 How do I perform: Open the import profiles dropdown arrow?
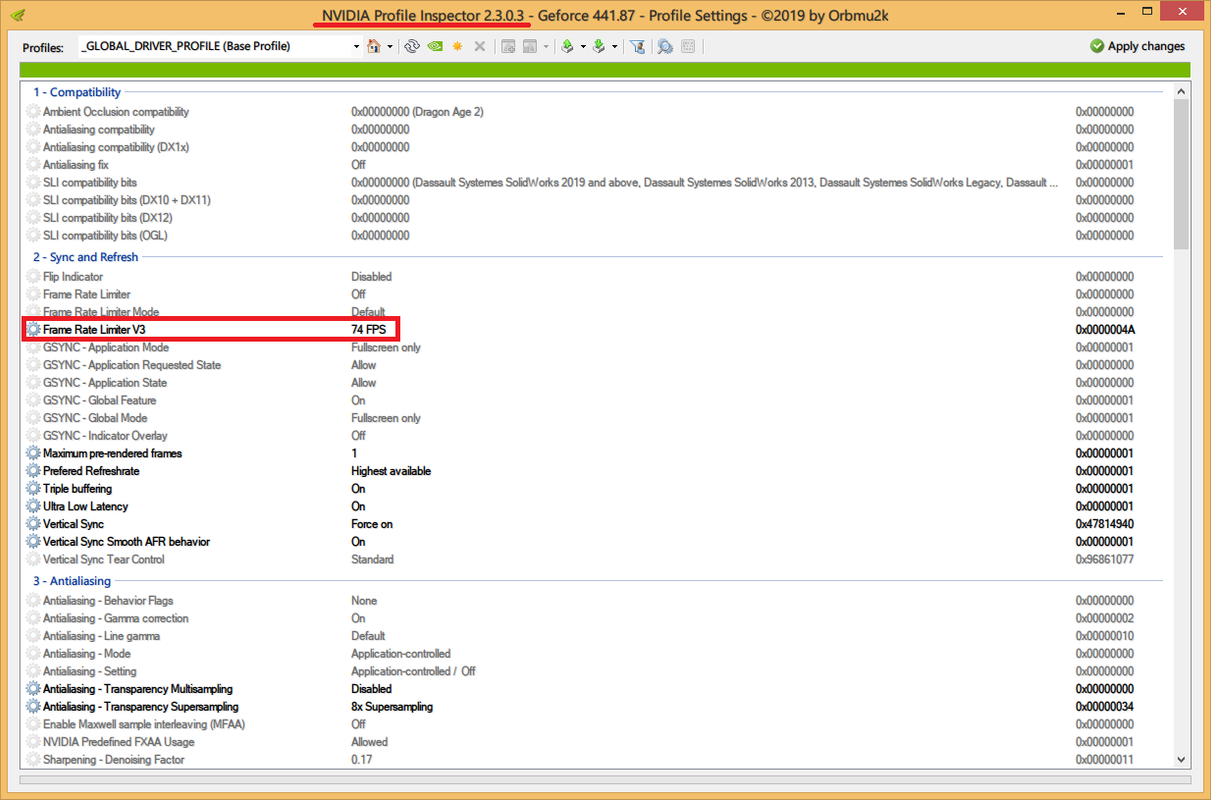614,46
